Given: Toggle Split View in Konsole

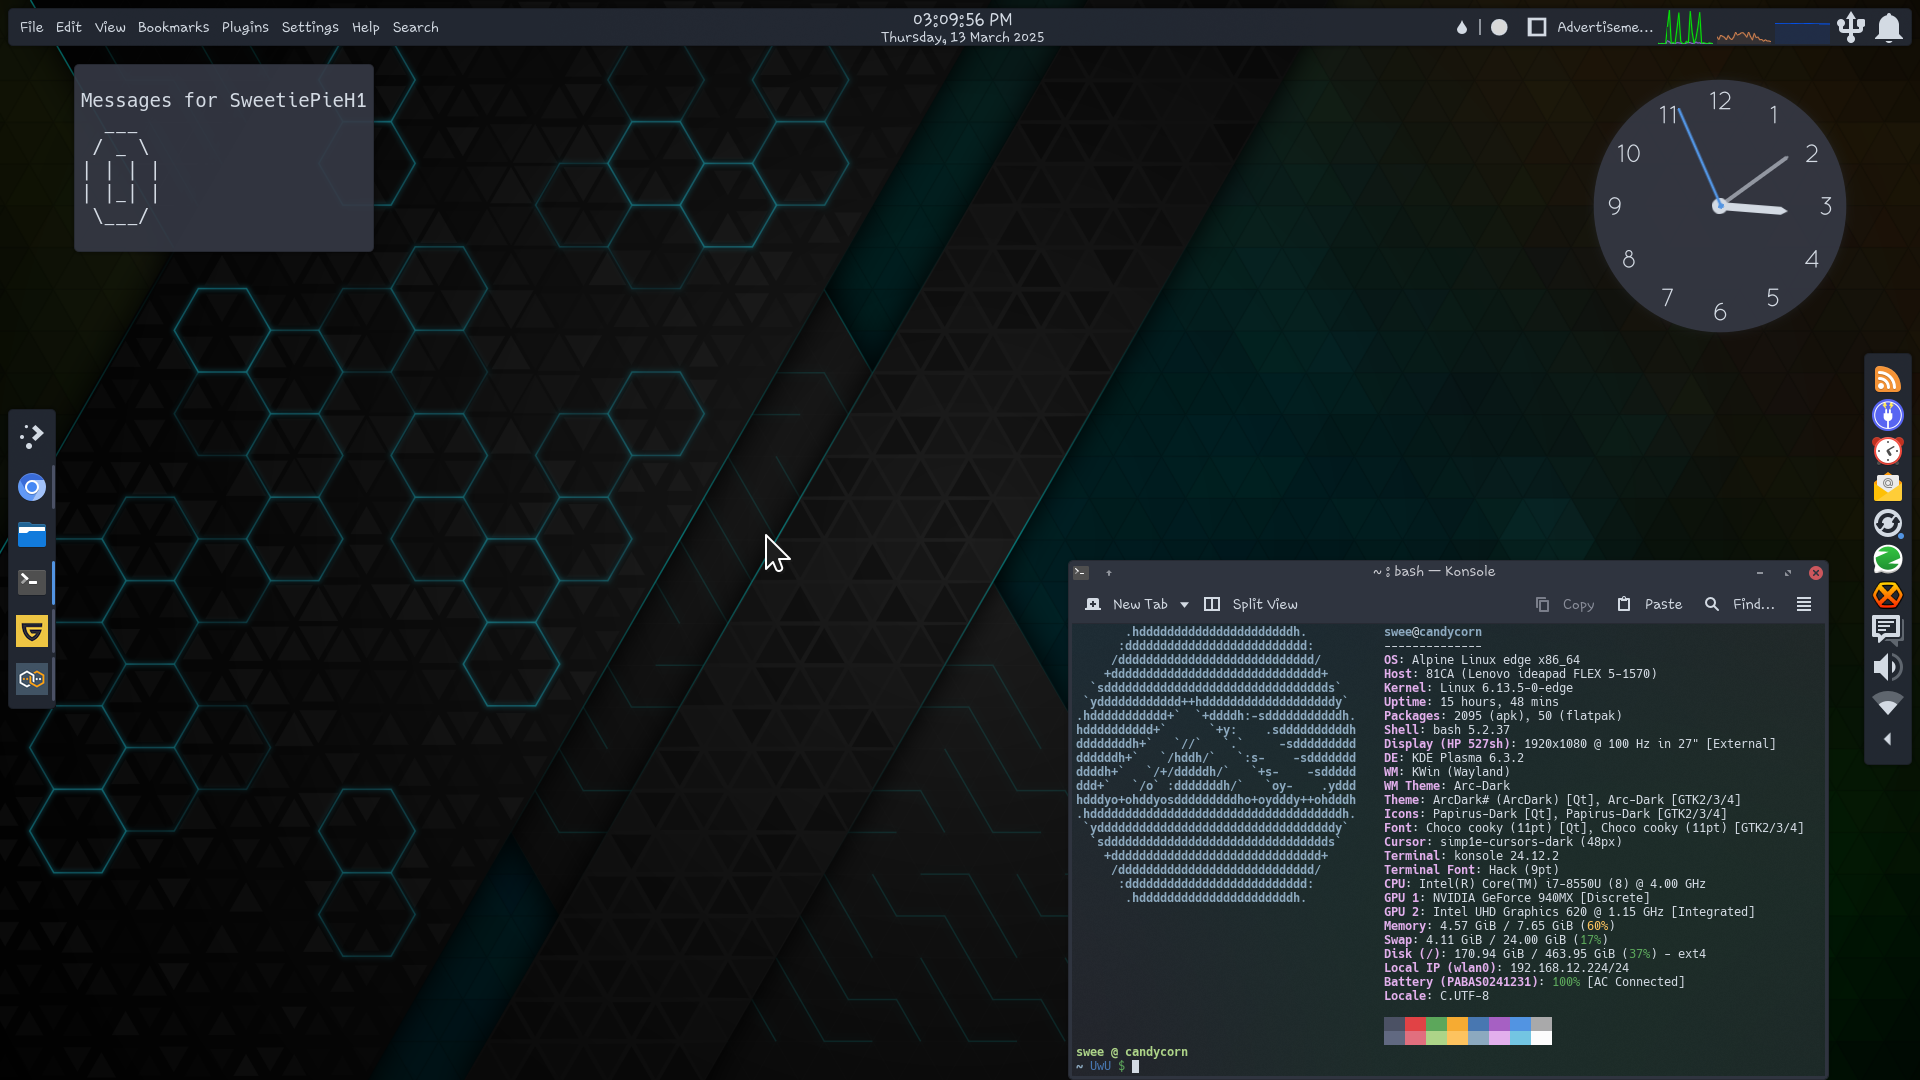Looking at the screenshot, I should click(1251, 604).
